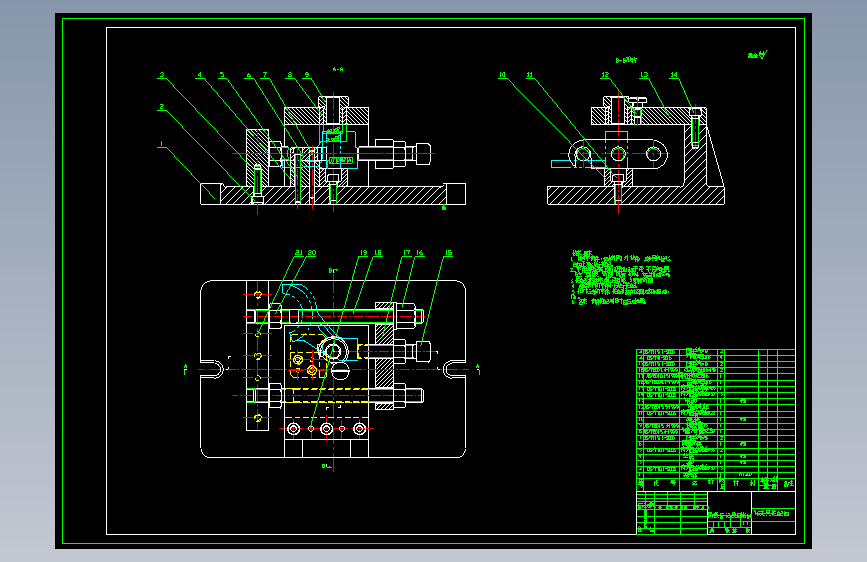The image size is (867, 562).
Task: Pick balloon label 7
Action: (265, 75)
